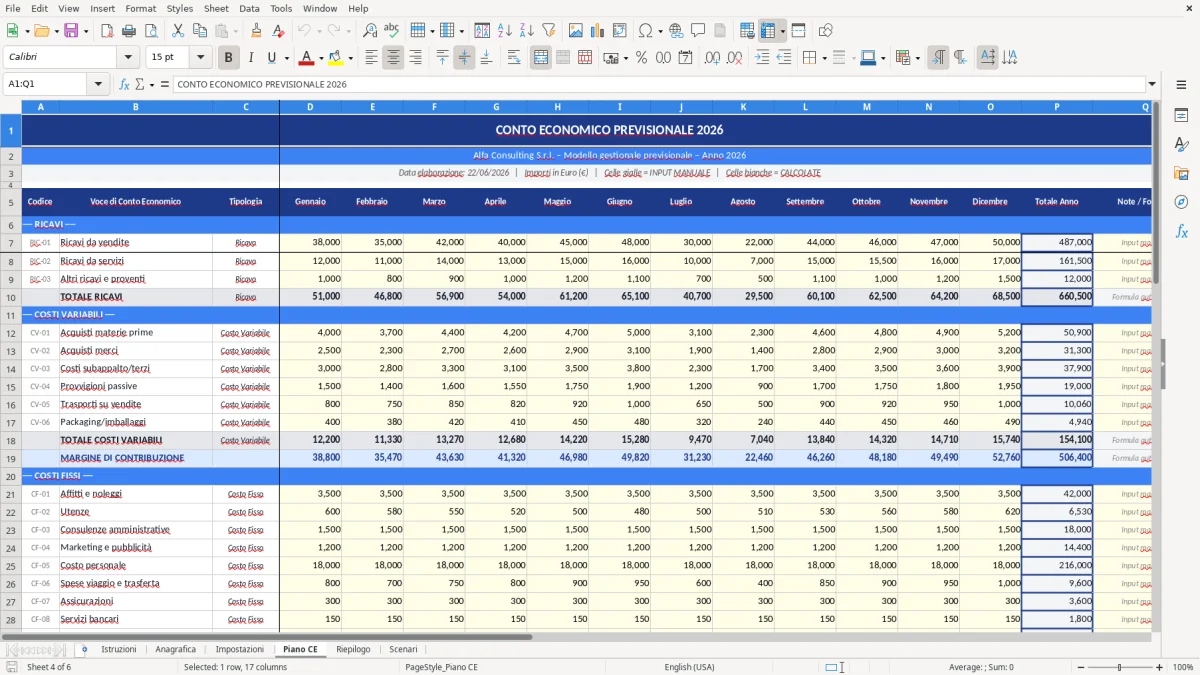Screen dimensions: 1200x675
Task: Click the Sort Descending icon
Action: tap(527, 31)
